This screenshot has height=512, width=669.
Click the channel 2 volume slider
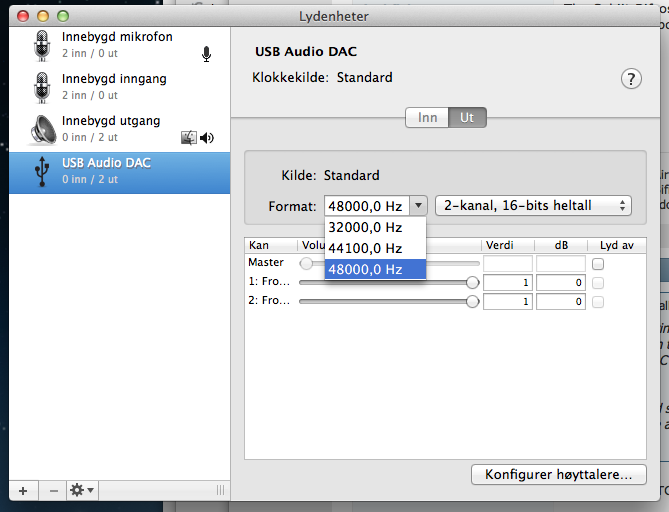pyautogui.click(x=385, y=301)
